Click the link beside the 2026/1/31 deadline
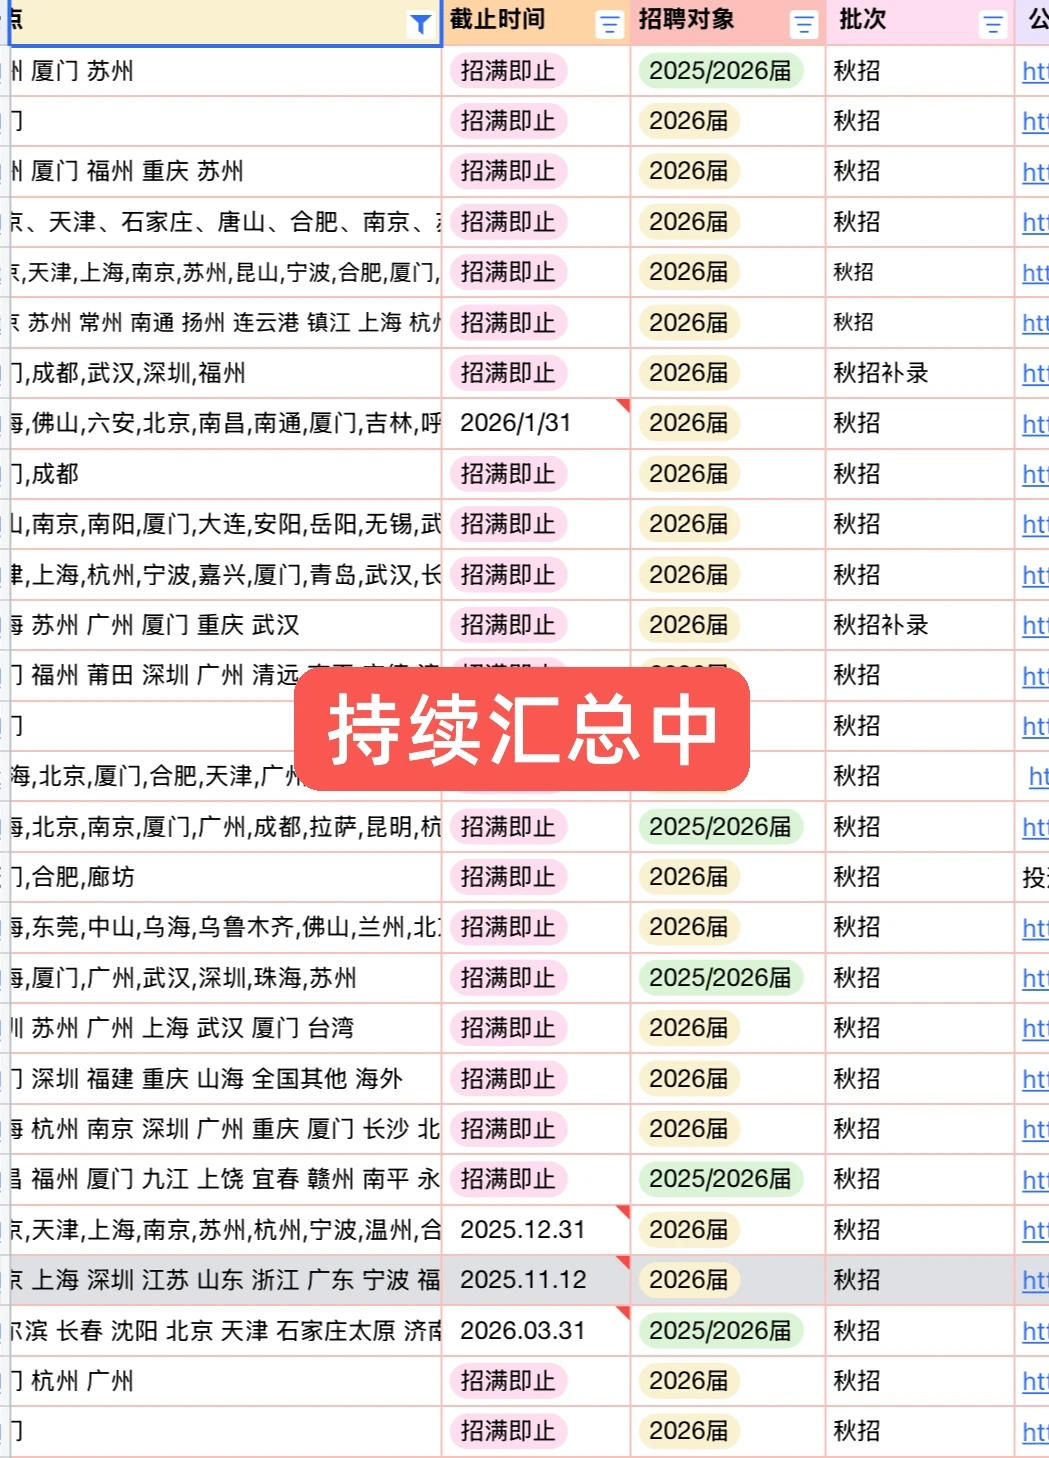 pos(1035,423)
